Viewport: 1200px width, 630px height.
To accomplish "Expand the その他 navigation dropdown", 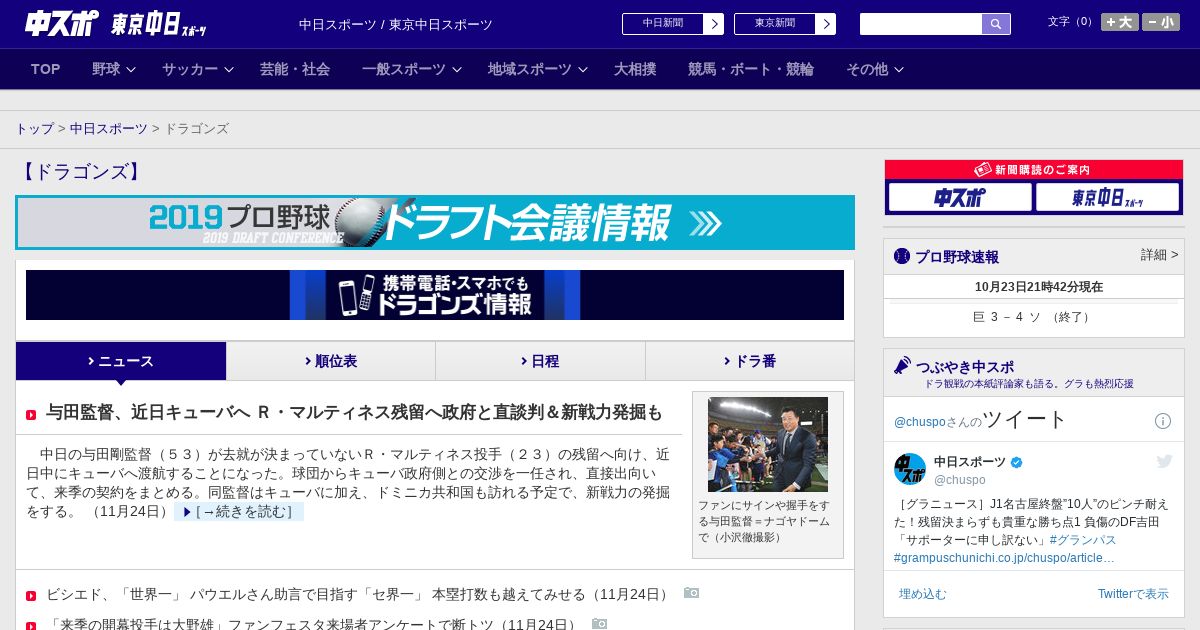I will point(875,69).
